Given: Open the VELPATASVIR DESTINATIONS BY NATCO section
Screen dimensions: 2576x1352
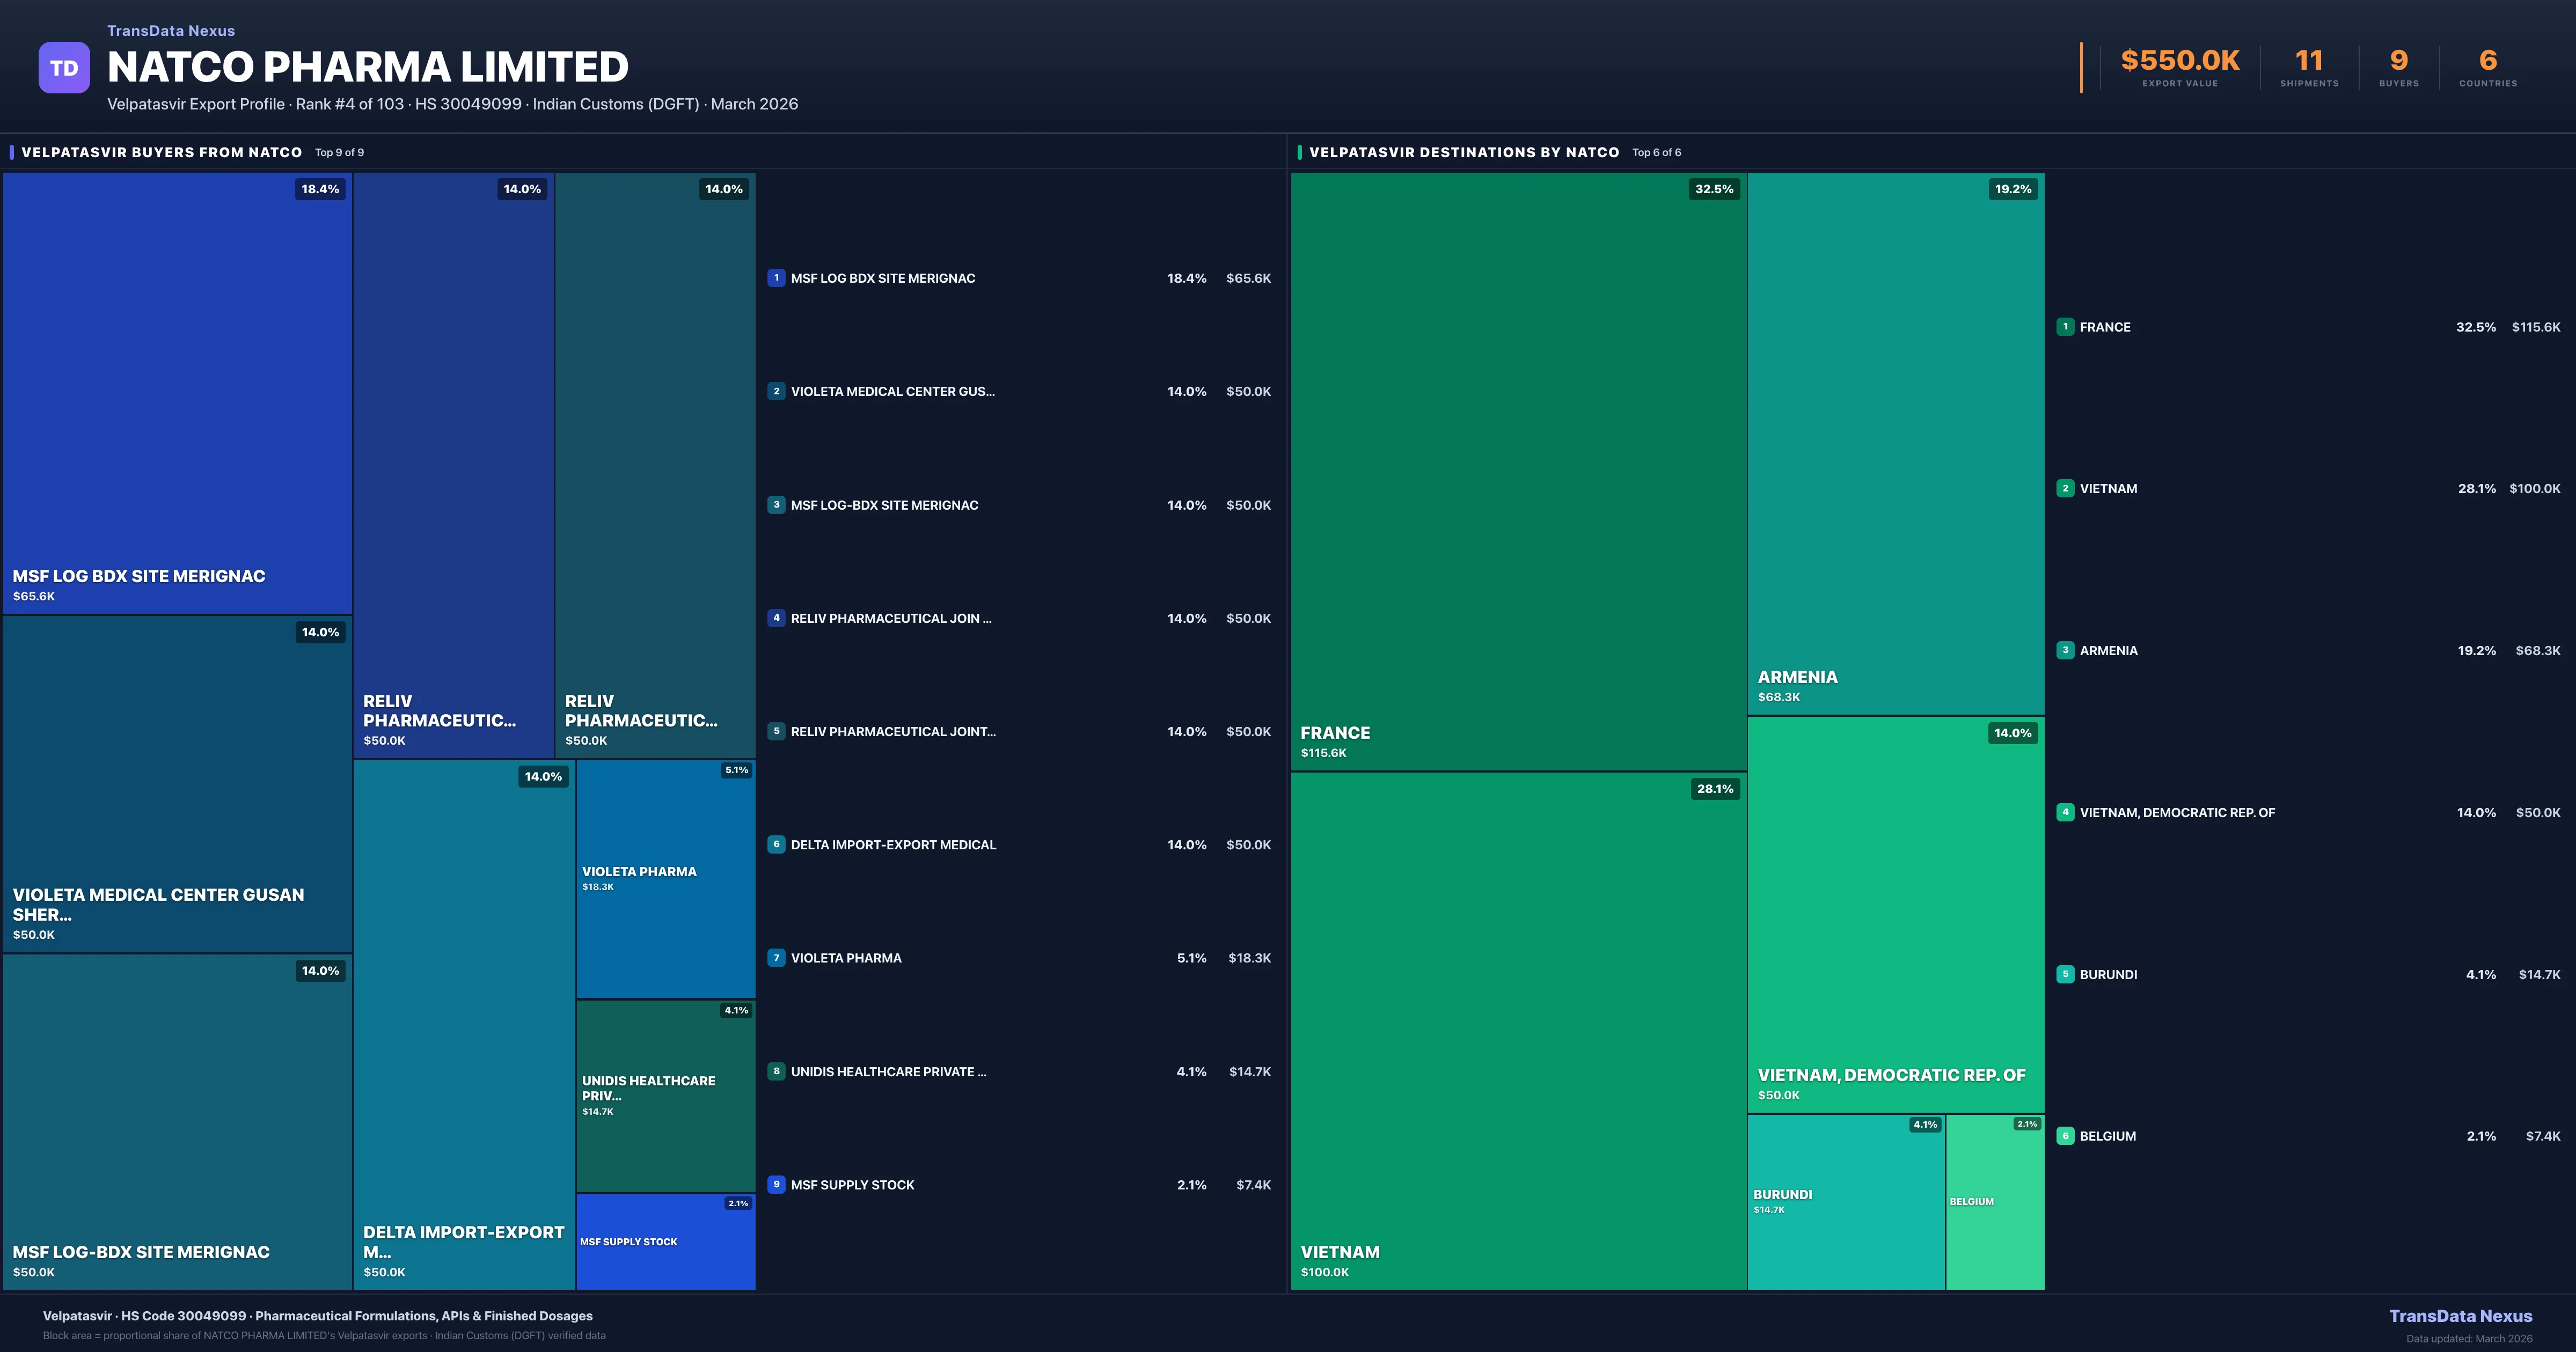Looking at the screenshot, I should (x=1465, y=152).
